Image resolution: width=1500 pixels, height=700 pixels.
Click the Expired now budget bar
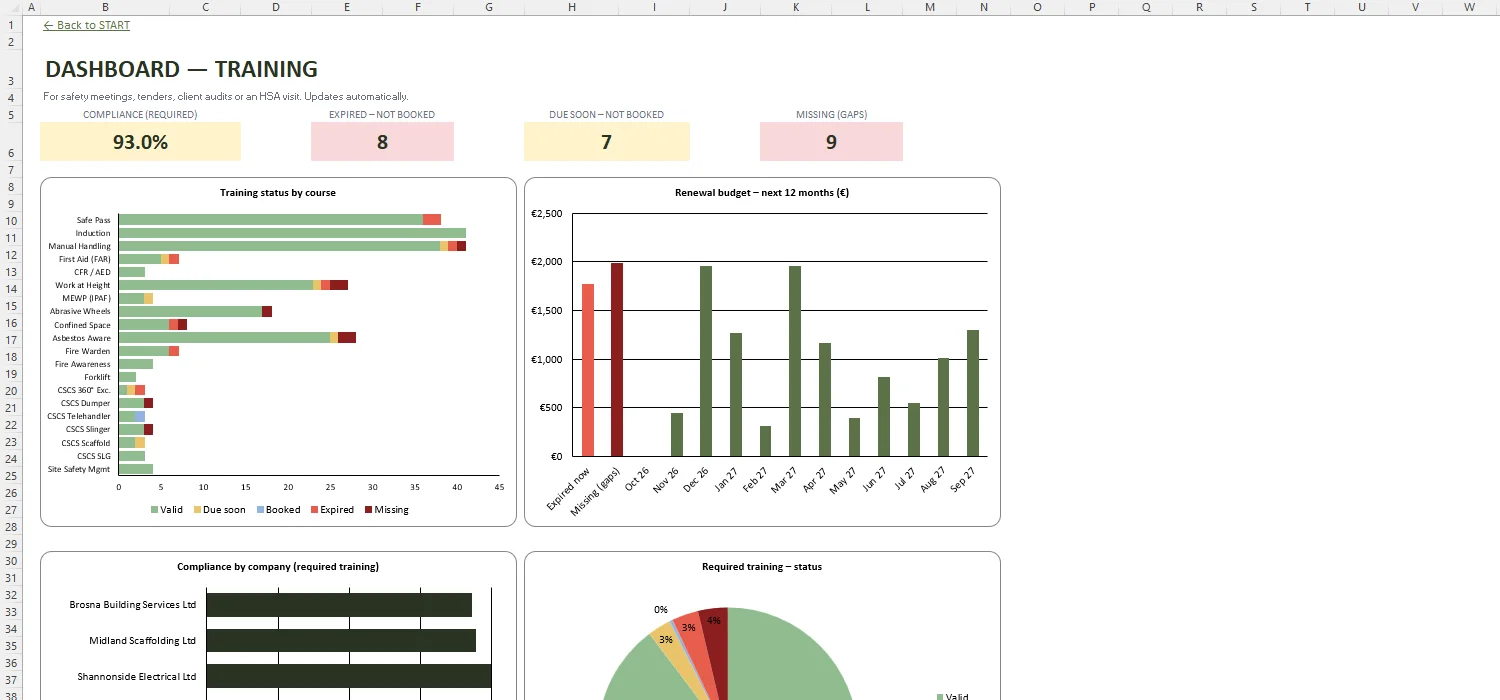click(x=588, y=370)
